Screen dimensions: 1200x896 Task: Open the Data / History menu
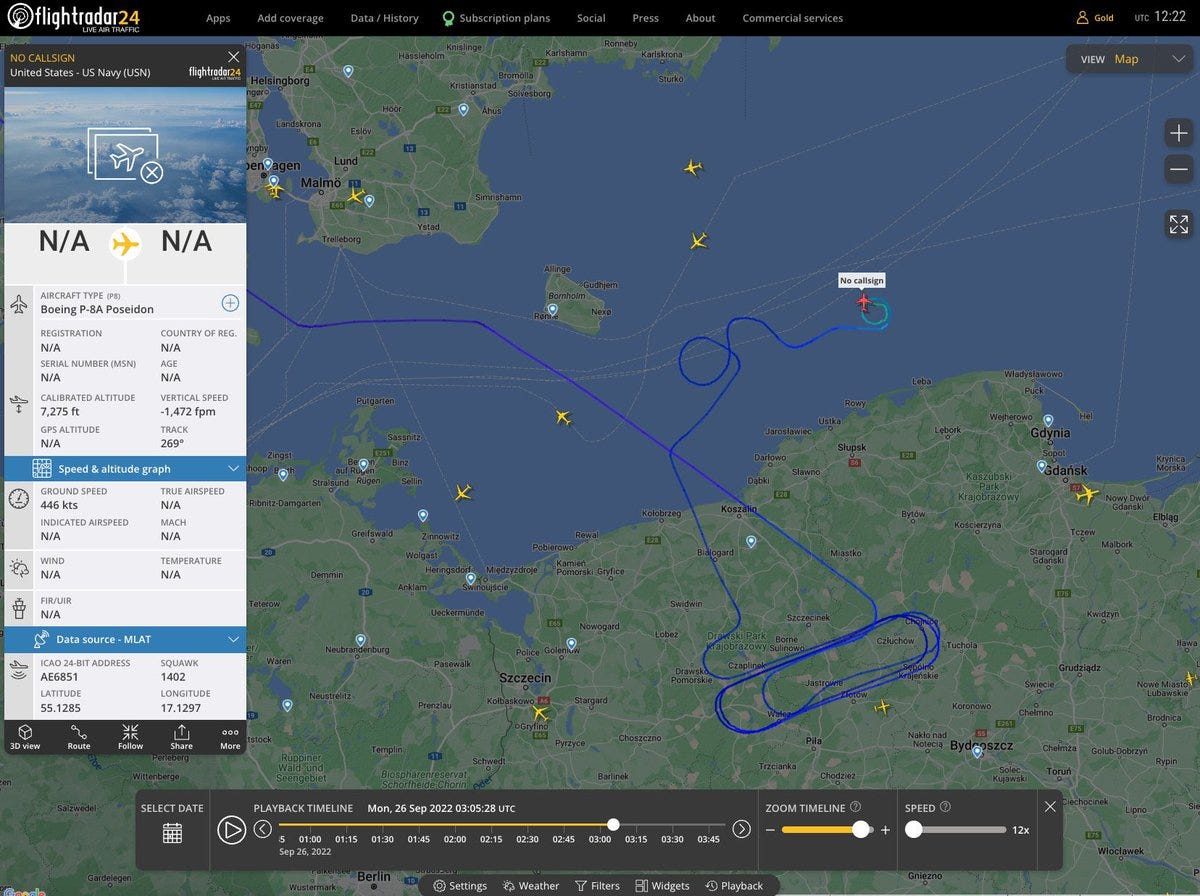384,18
